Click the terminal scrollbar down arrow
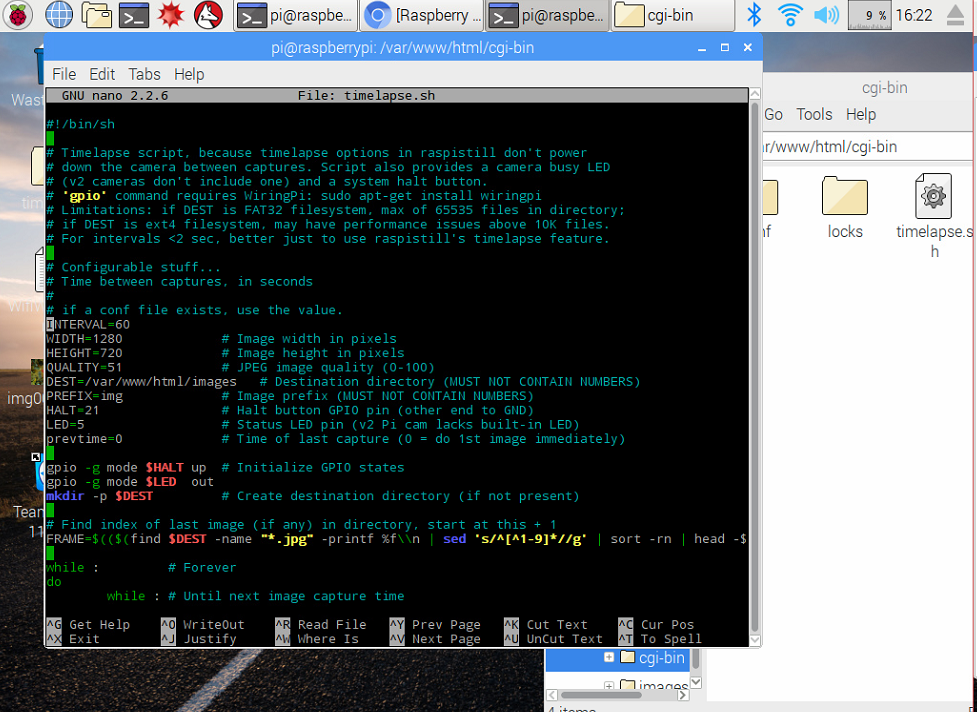The height and width of the screenshot is (712, 977). pyautogui.click(x=755, y=640)
